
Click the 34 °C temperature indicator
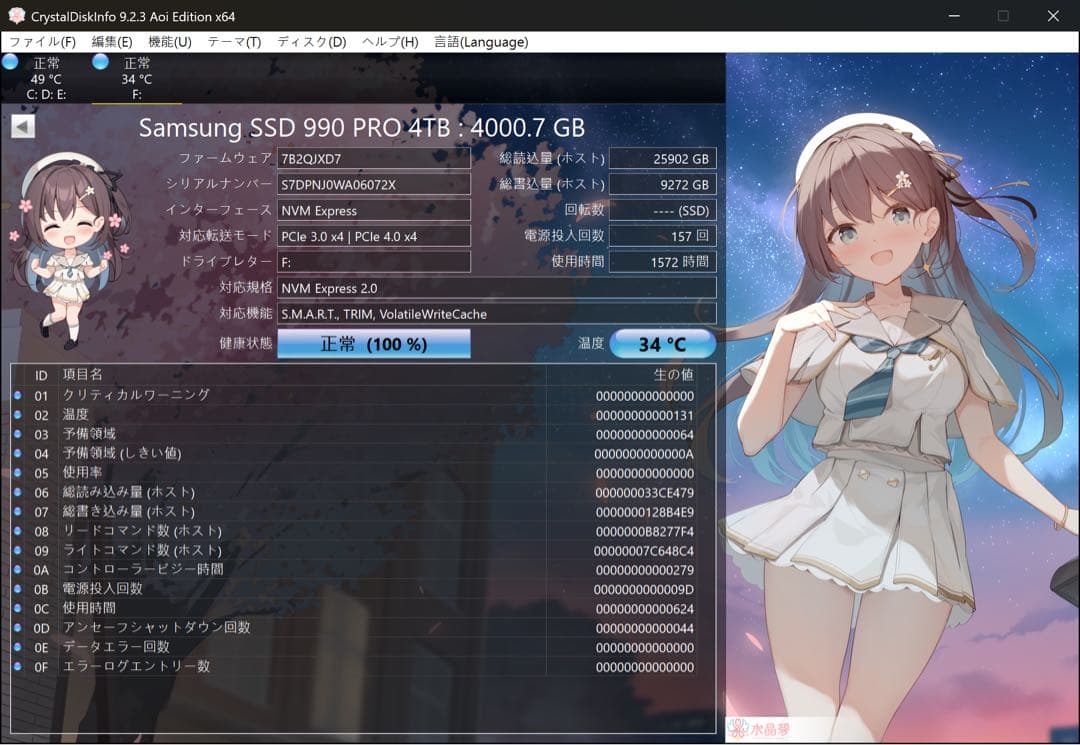point(663,343)
